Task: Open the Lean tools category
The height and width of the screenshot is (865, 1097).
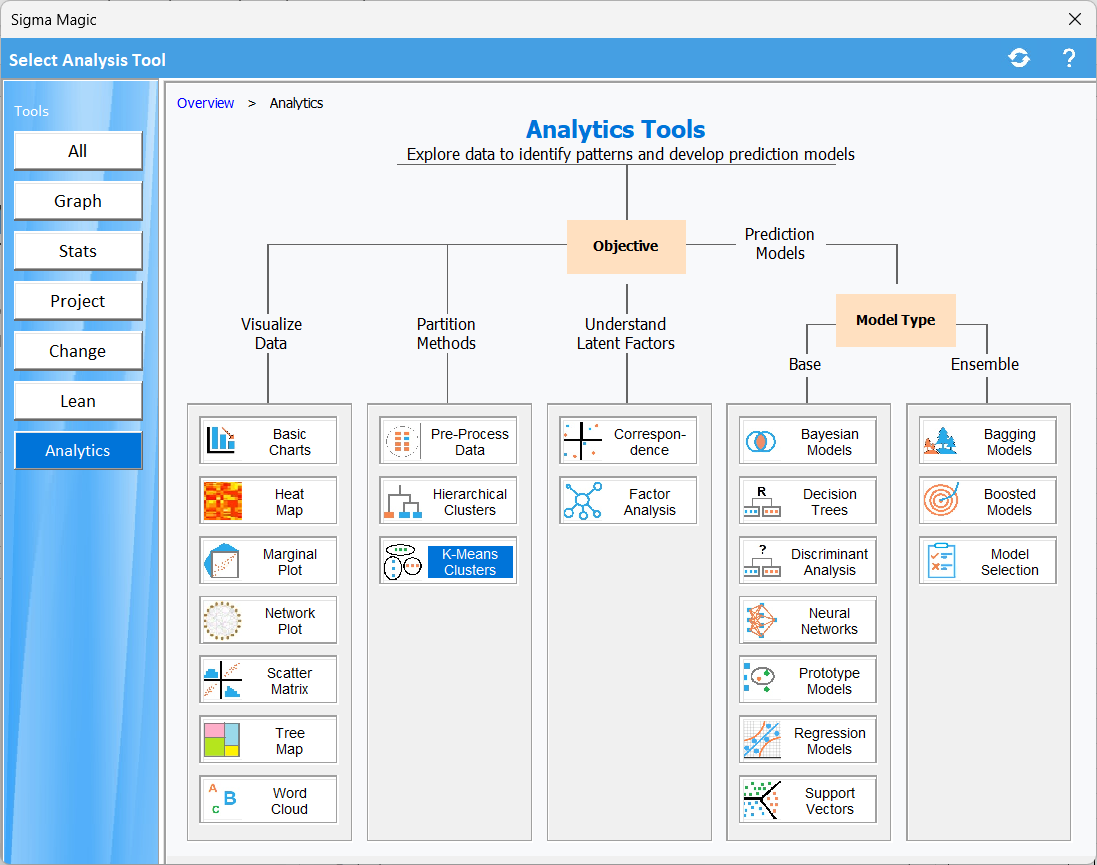Action: [78, 401]
